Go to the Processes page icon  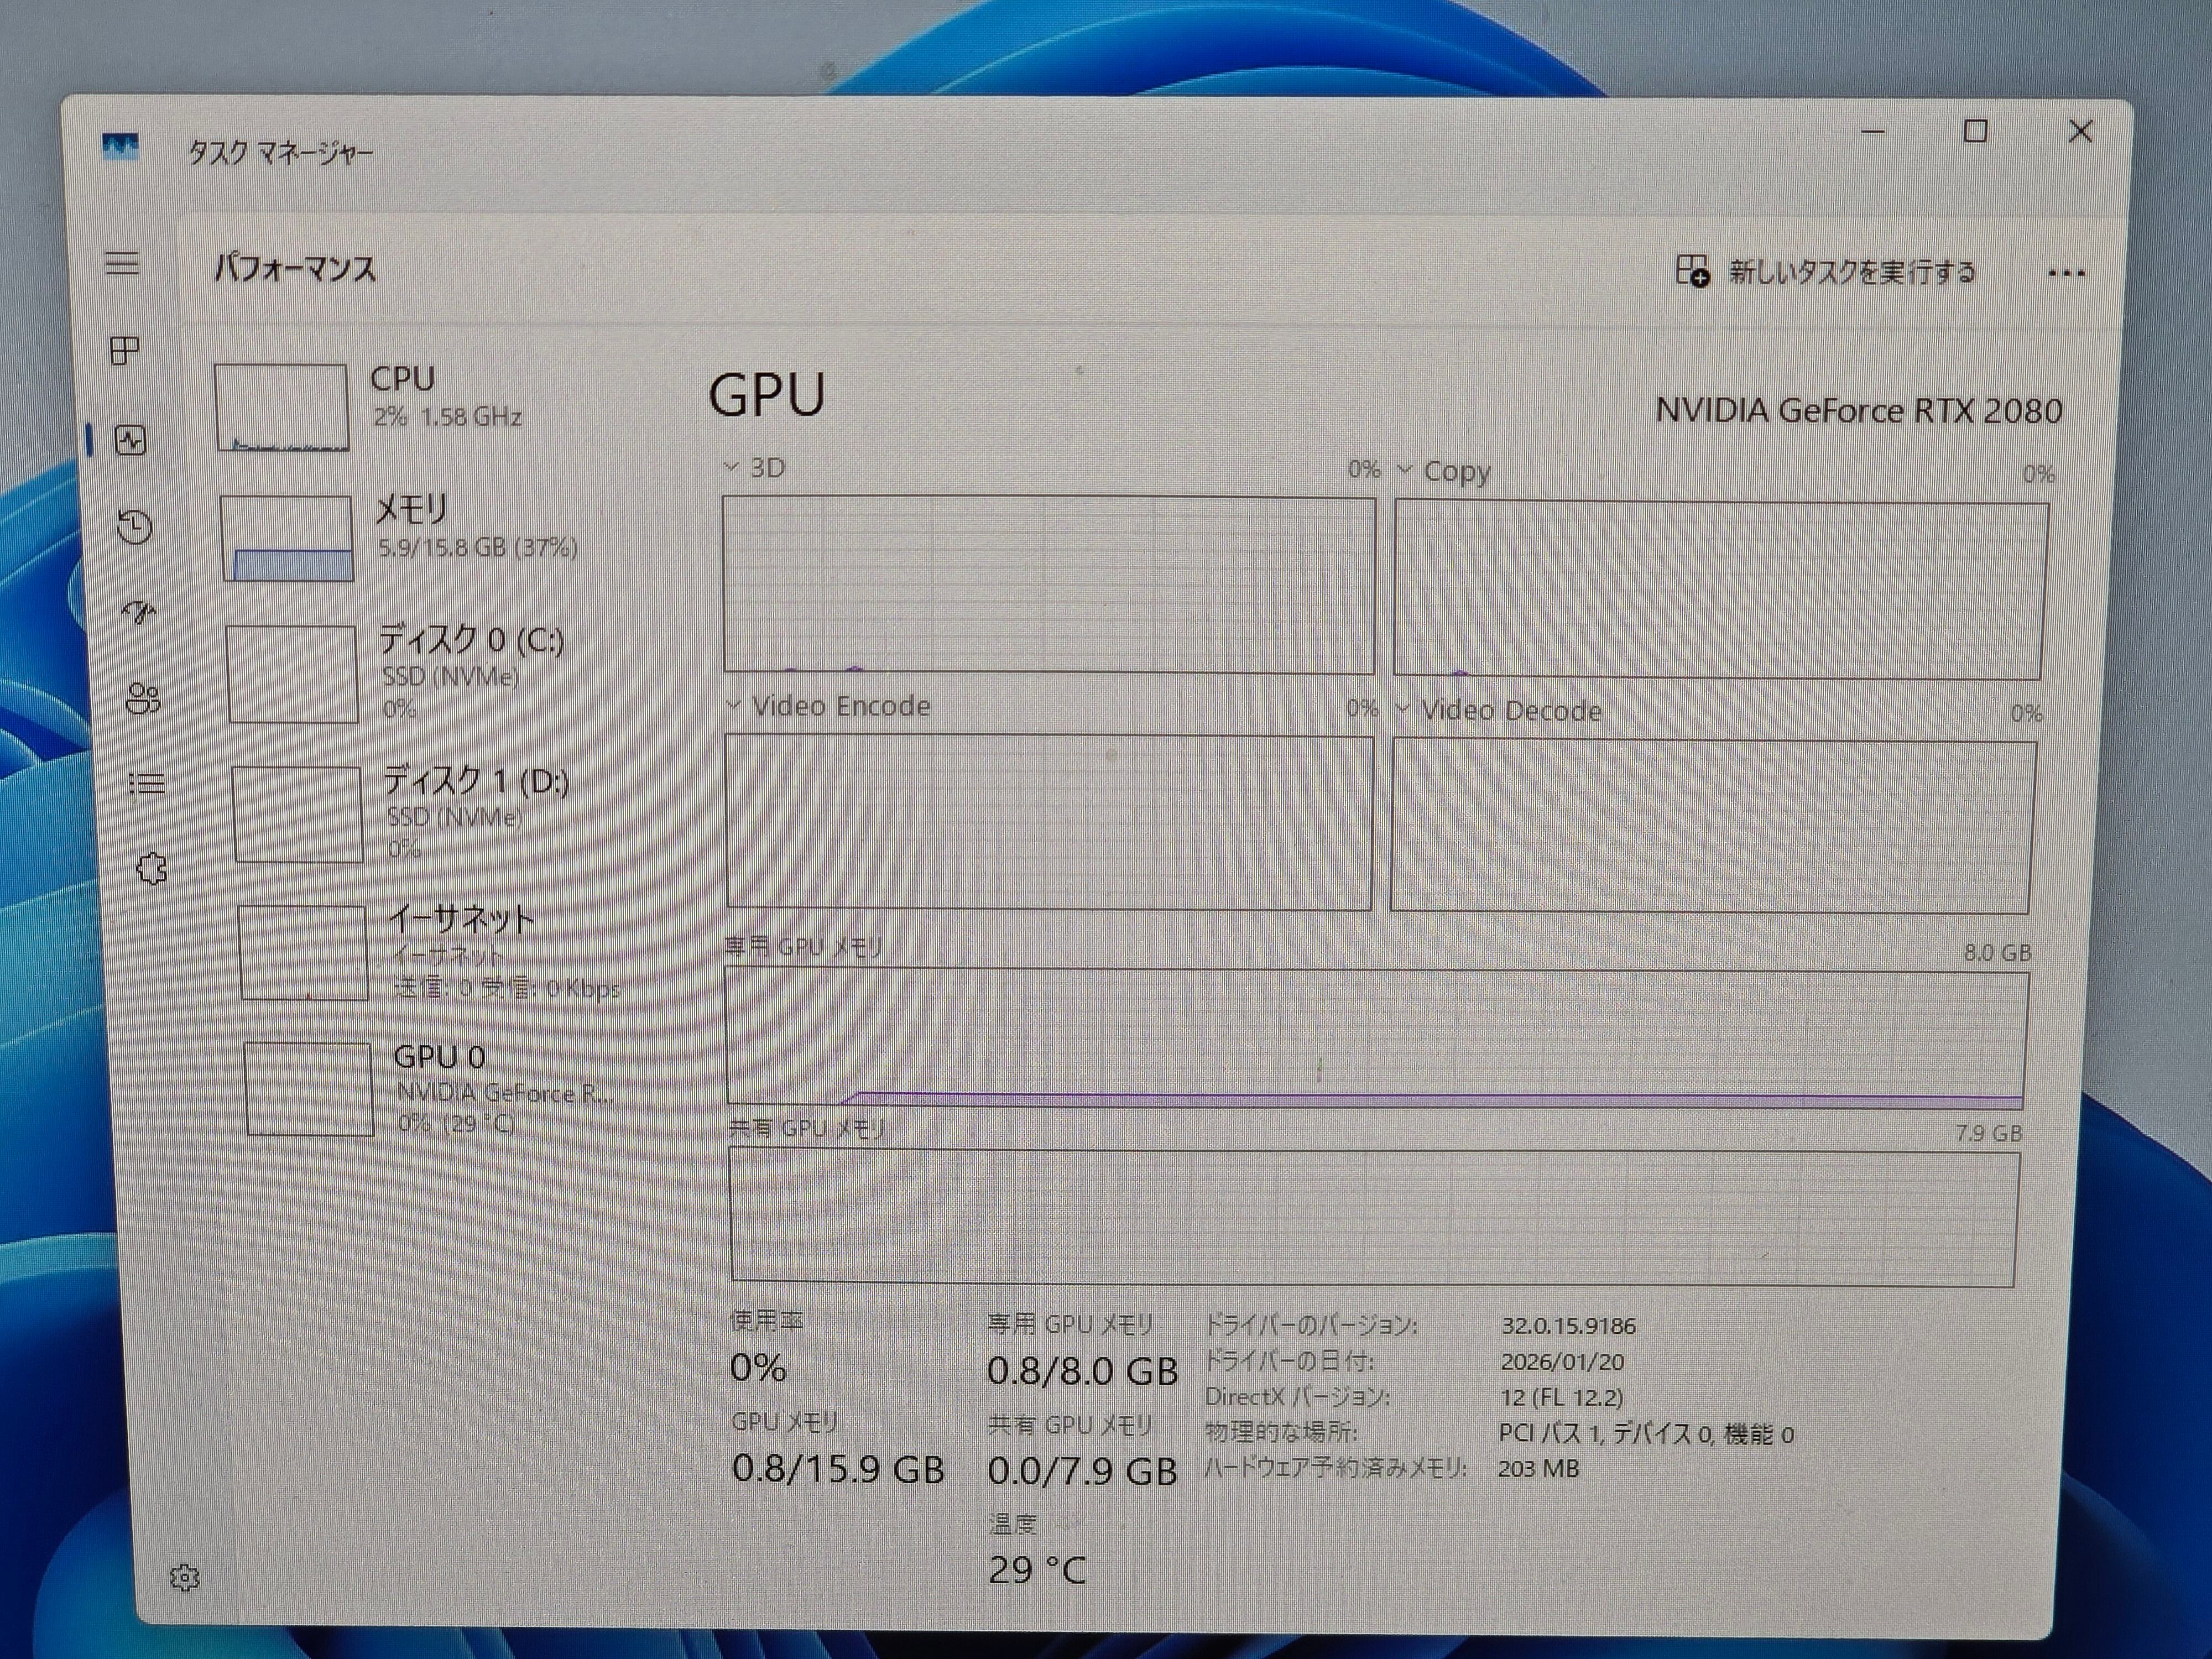[125, 351]
